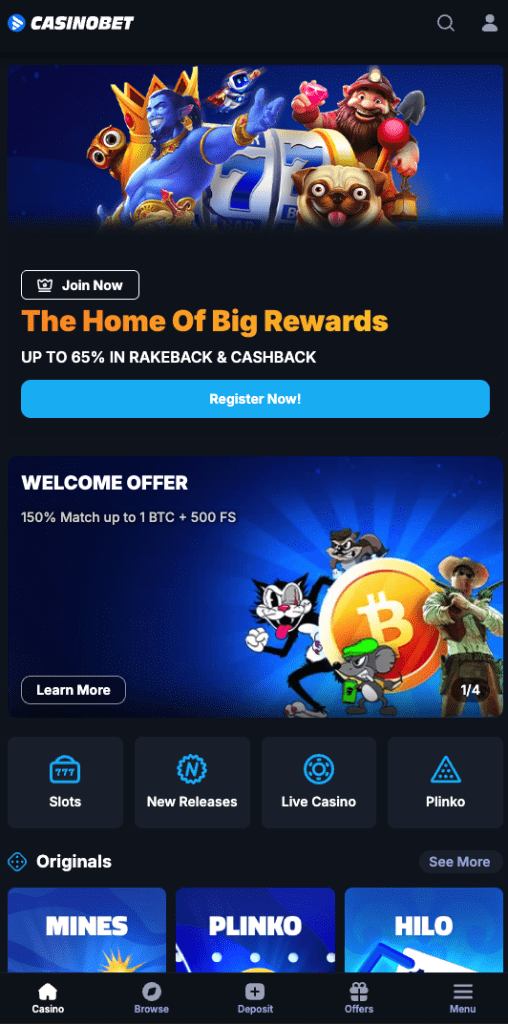
Task: Select the Plinko triangle icon tile
Action: coord(445,782)
